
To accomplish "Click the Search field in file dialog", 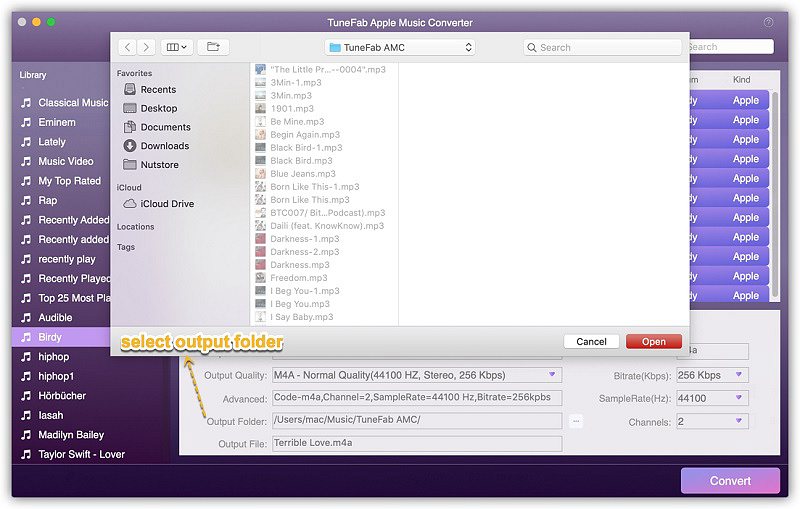I will 605,47.
